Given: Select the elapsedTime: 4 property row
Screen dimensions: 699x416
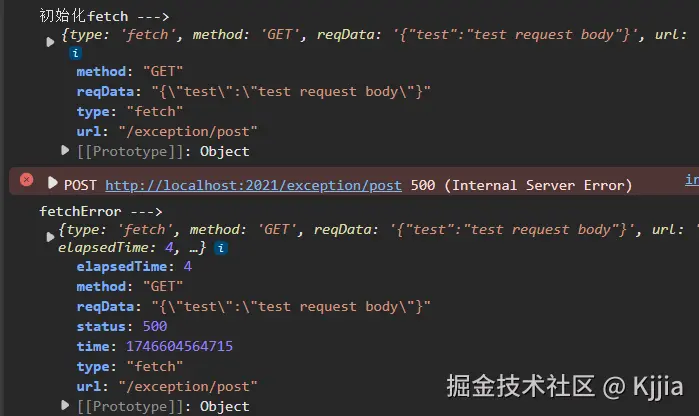Looking at the screenshot, I should click(x=133, y=267).
